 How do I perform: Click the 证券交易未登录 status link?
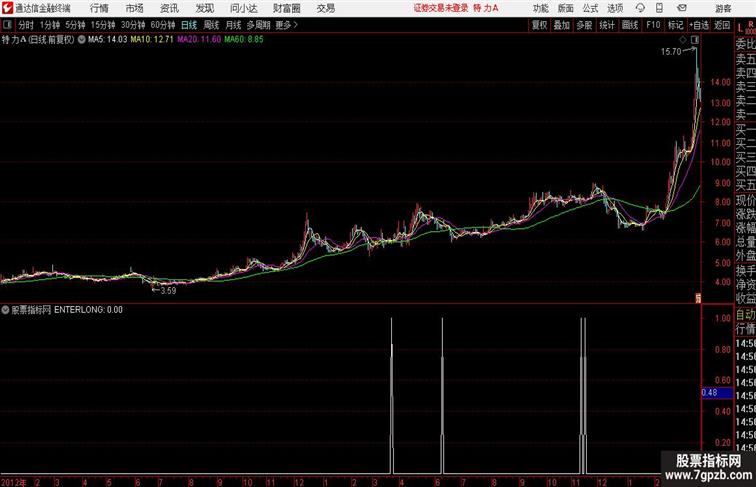click(441, 8)
